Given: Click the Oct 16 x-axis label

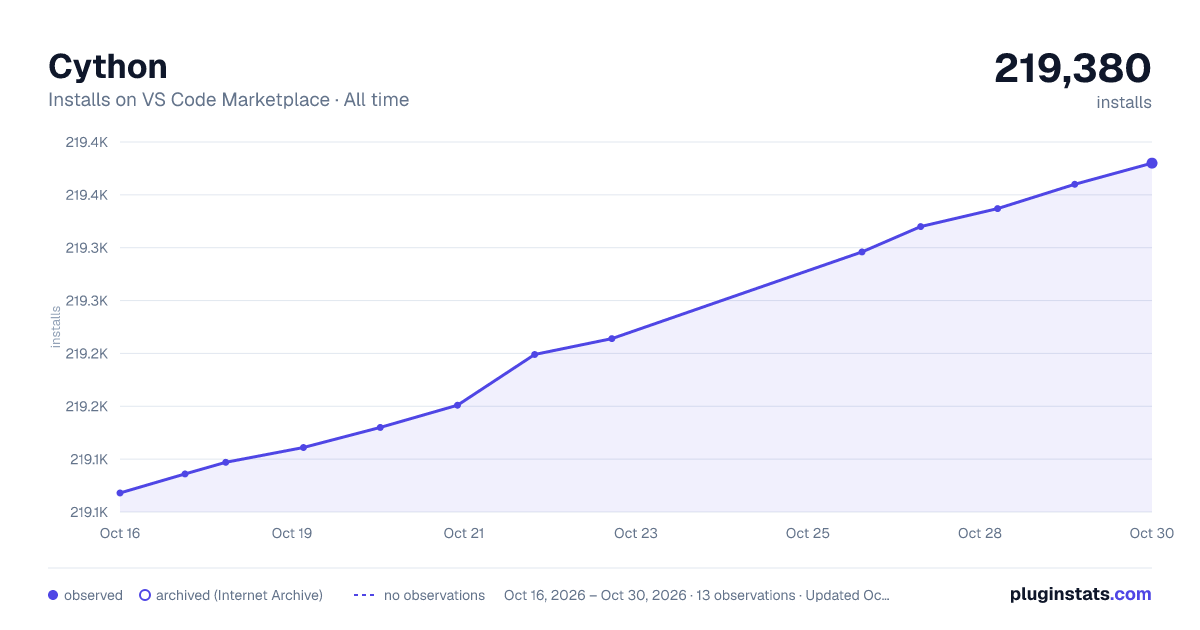Looking at the screenshot, I should [x=120, y=533].
